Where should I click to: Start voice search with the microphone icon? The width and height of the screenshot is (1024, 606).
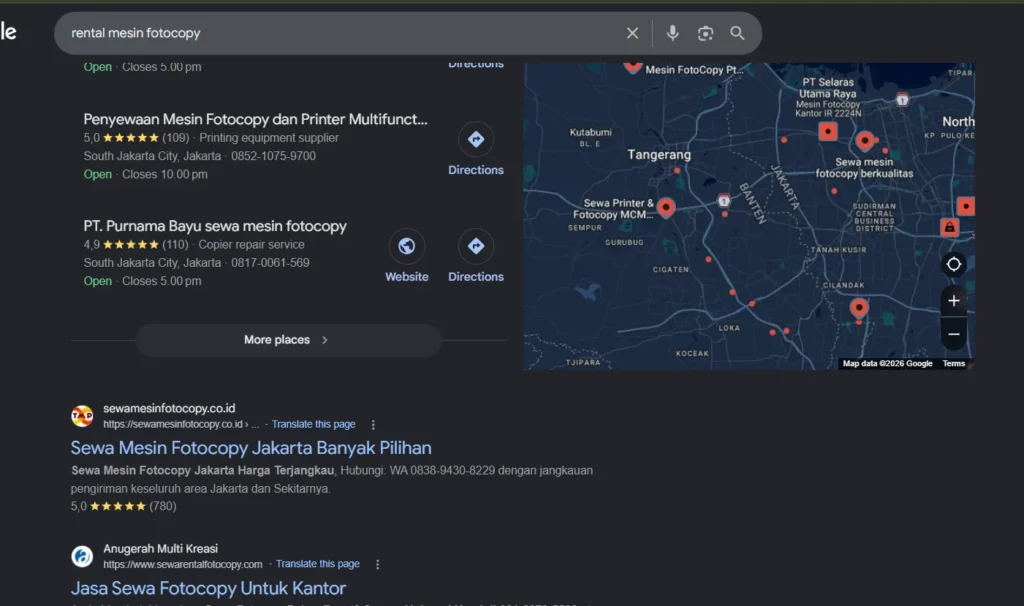click(x=672, y=33)
